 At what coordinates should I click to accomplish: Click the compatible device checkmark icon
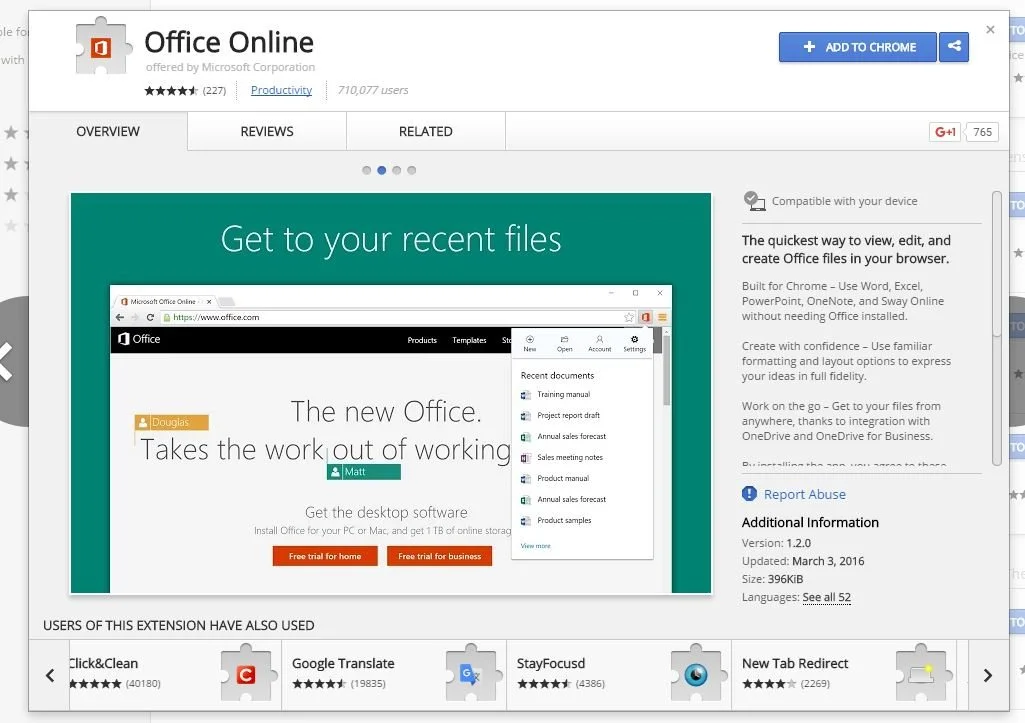[754, 201]
